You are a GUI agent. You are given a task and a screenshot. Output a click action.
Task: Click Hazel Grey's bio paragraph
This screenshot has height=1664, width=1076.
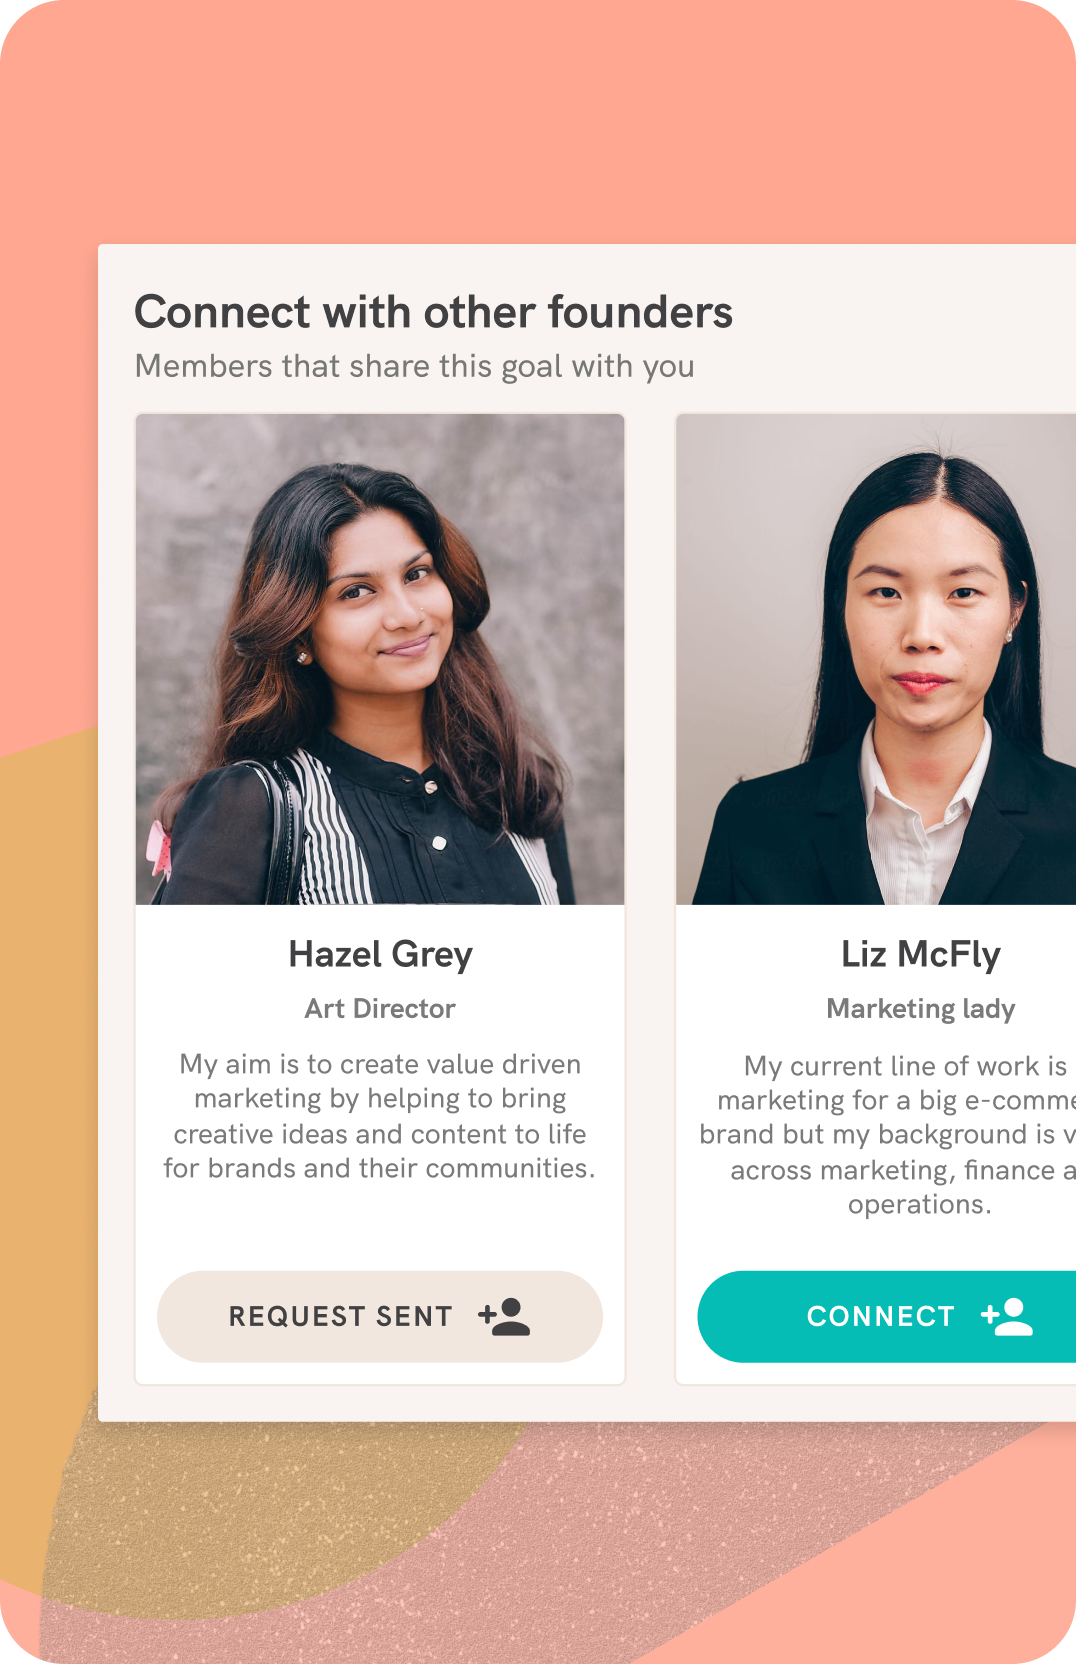click(x=380, y=1116)
